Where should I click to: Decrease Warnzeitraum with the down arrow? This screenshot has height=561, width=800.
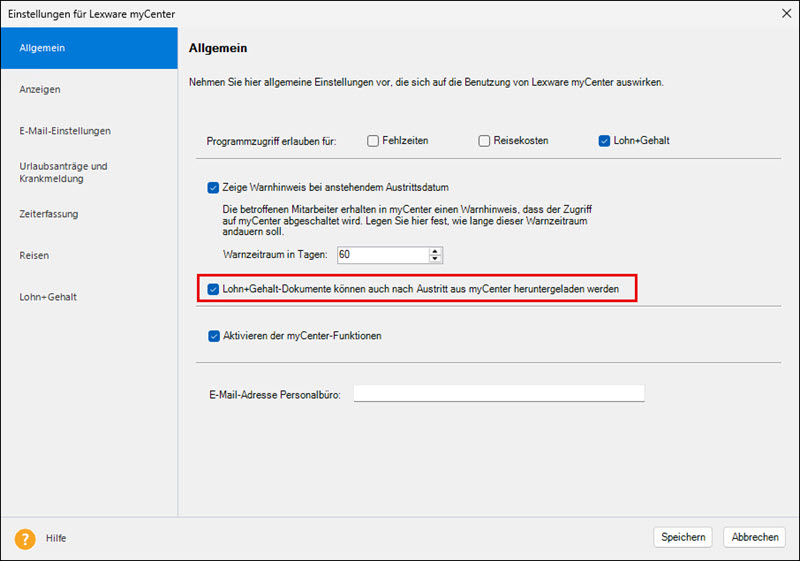click(x=435, y=259)
